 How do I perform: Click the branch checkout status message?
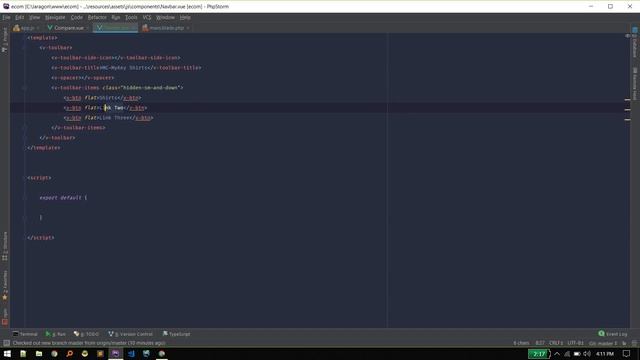[x=89, y=343]
